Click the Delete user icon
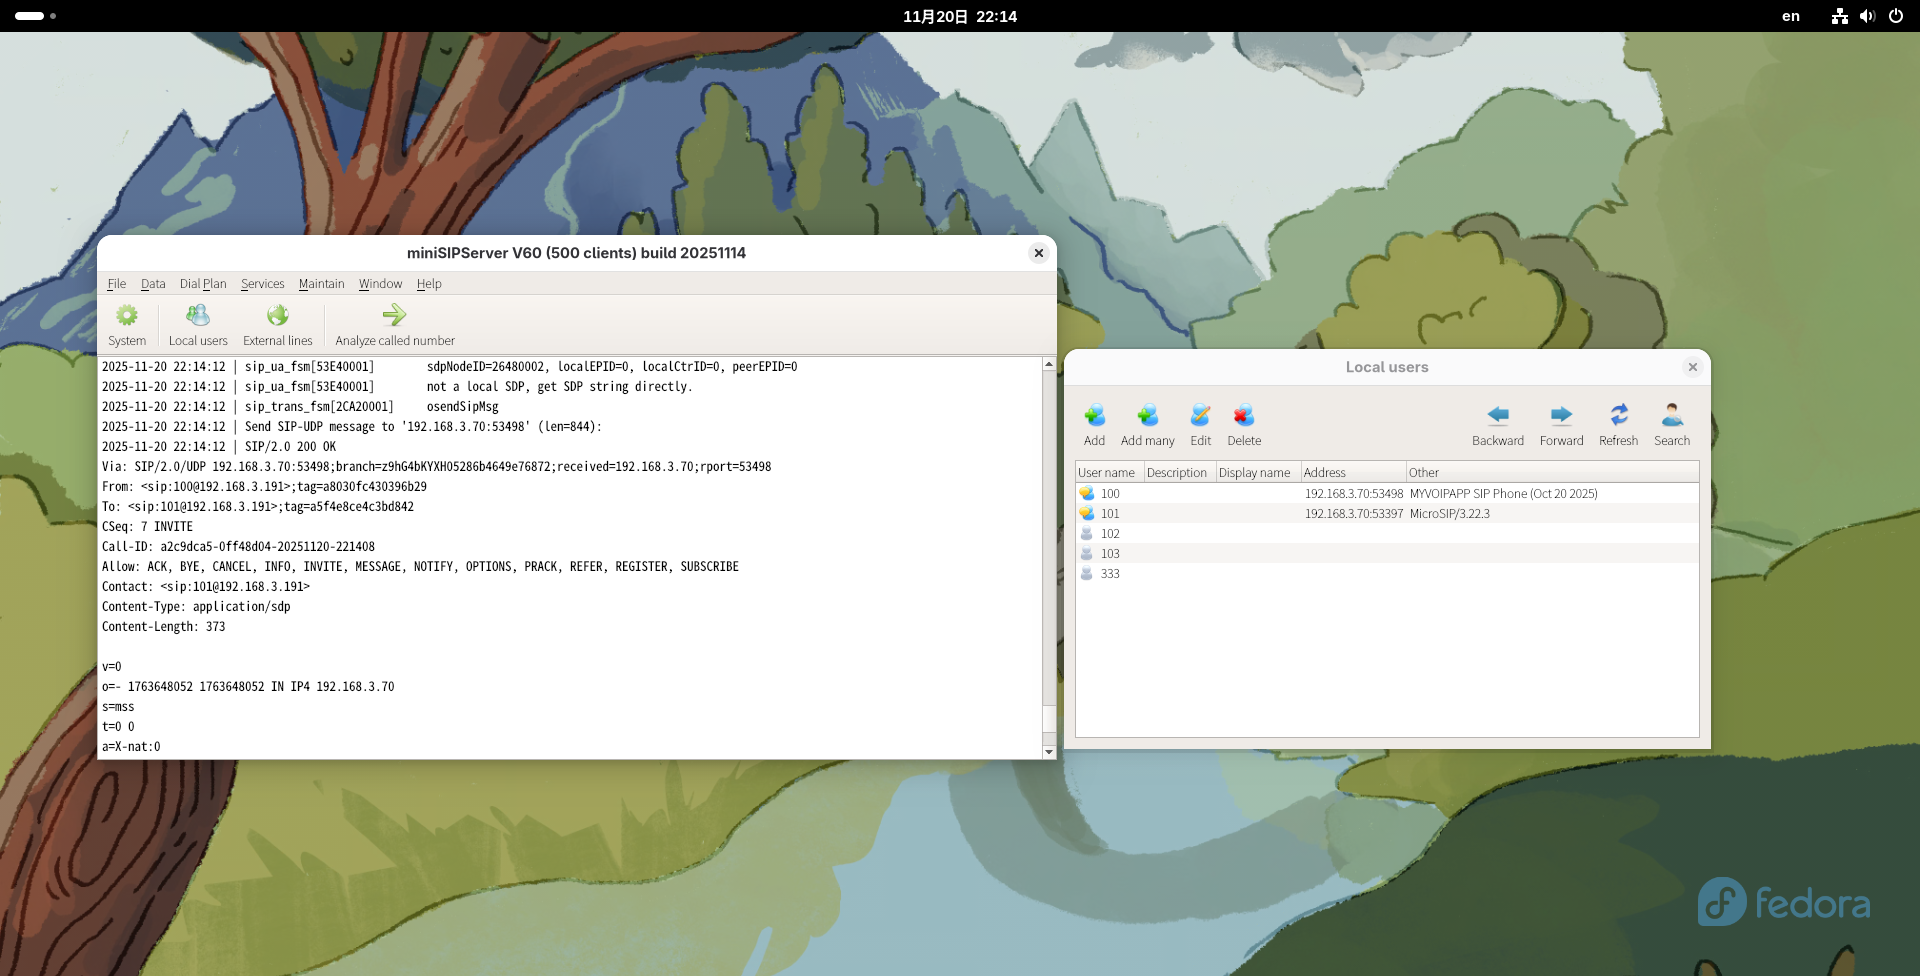The width and height of the screenshot is (1920, 976). [1244, 425]
